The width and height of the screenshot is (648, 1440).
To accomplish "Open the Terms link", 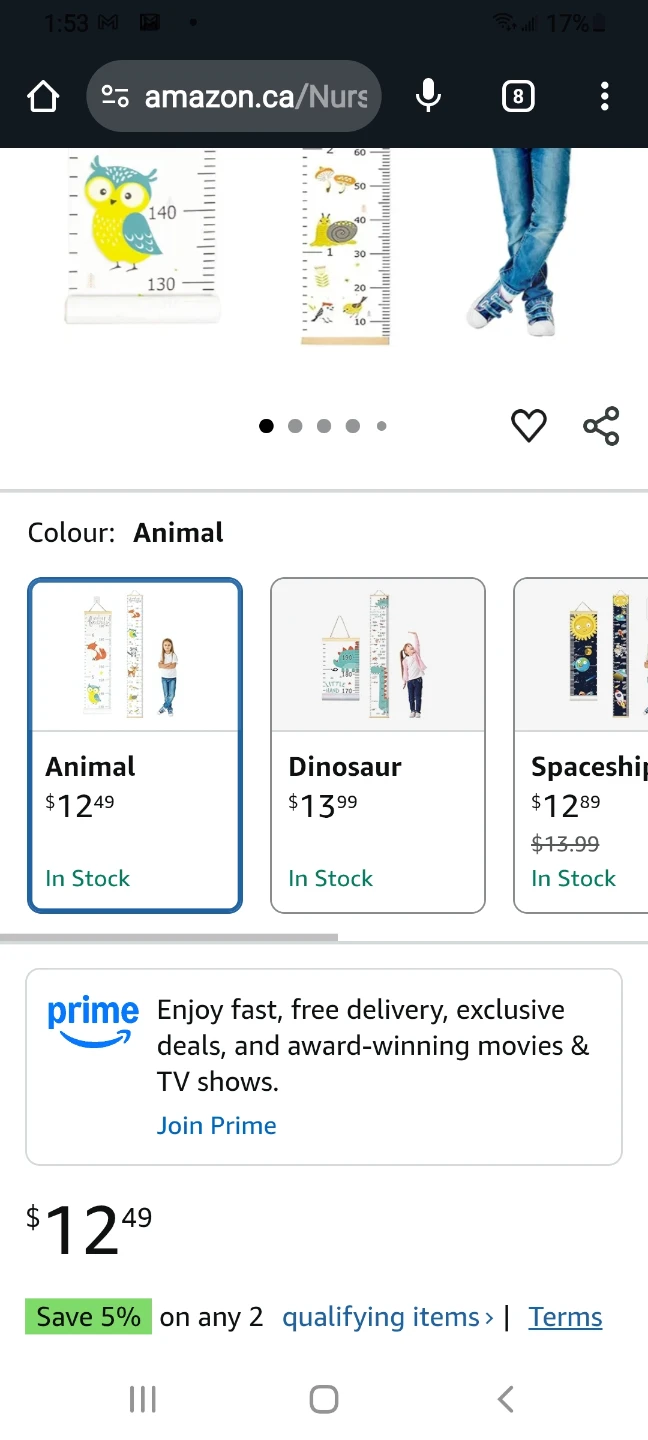I will (x=566, y=1317).
